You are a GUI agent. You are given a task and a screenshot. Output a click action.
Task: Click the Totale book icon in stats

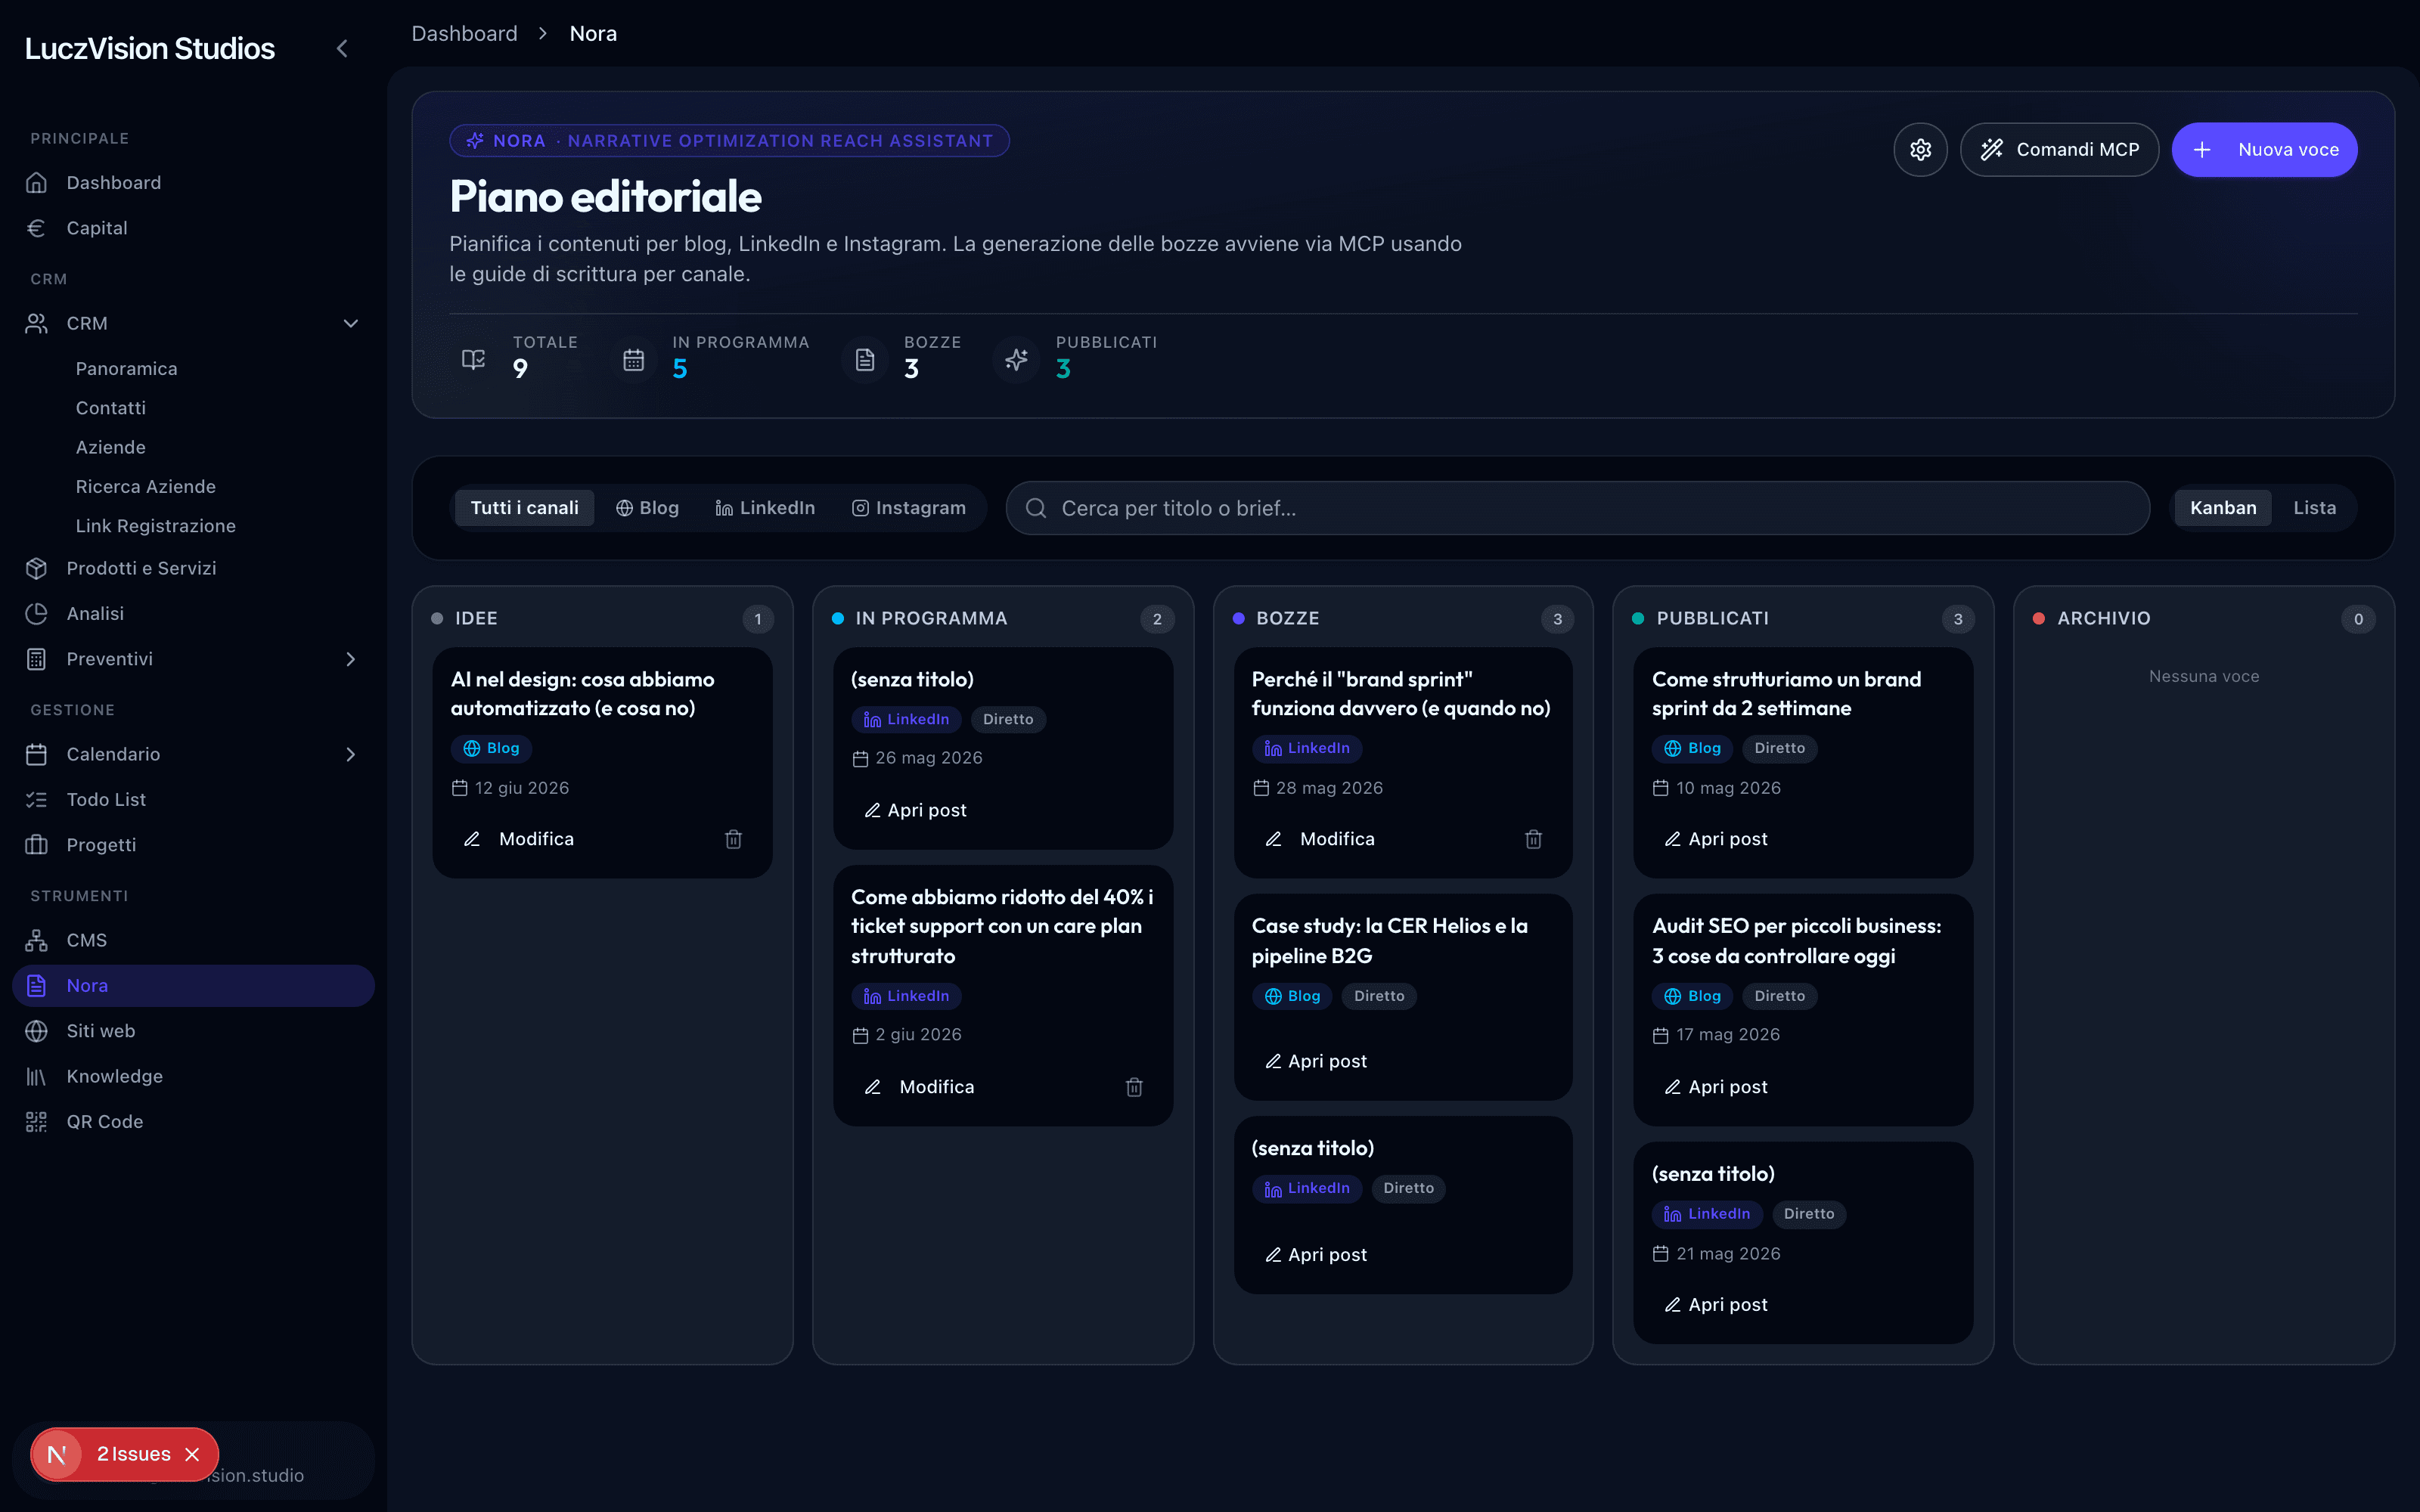click(473, 358)
